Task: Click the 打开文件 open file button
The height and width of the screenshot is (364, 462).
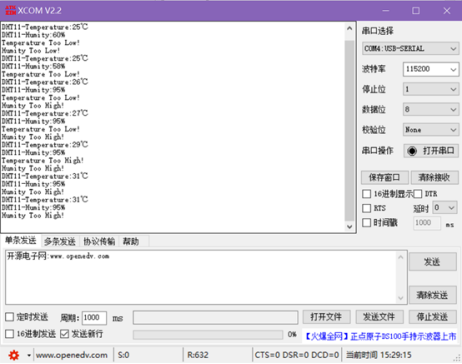Action: (x=326, y=317)
